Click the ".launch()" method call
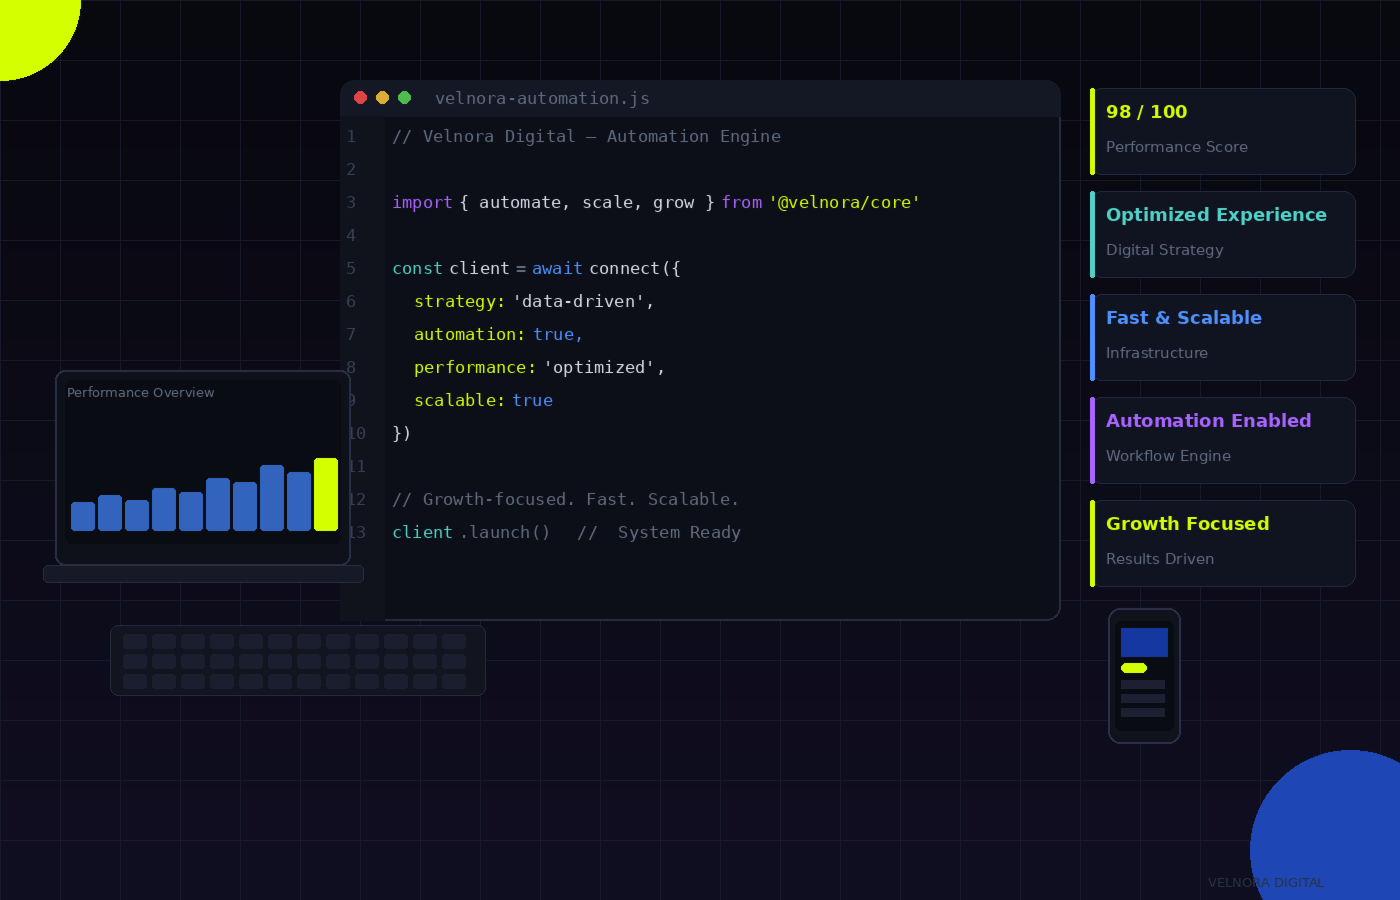Viewport: 1400px width, 900px height. 505,532
